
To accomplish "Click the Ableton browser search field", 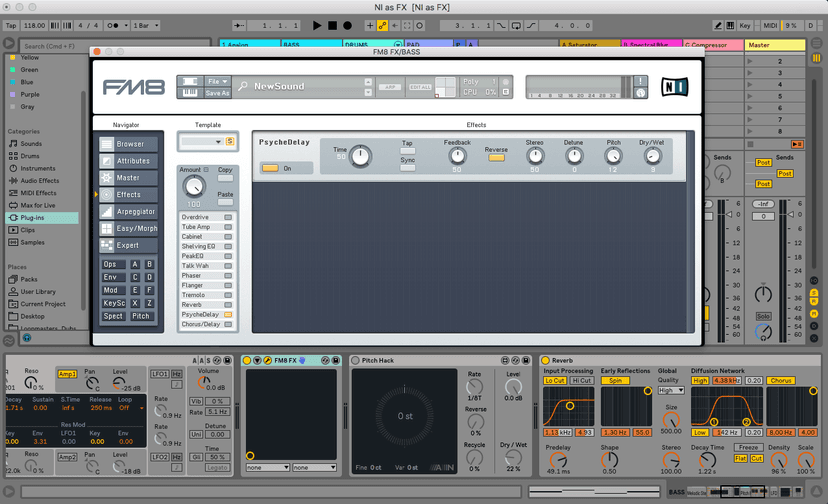I will click(114, 46).
